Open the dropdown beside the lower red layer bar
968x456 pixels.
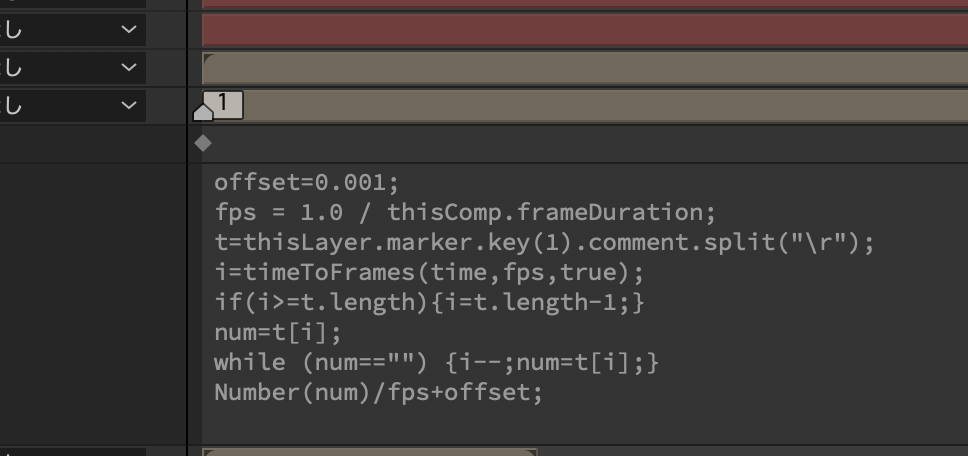(x=128, y=29)
